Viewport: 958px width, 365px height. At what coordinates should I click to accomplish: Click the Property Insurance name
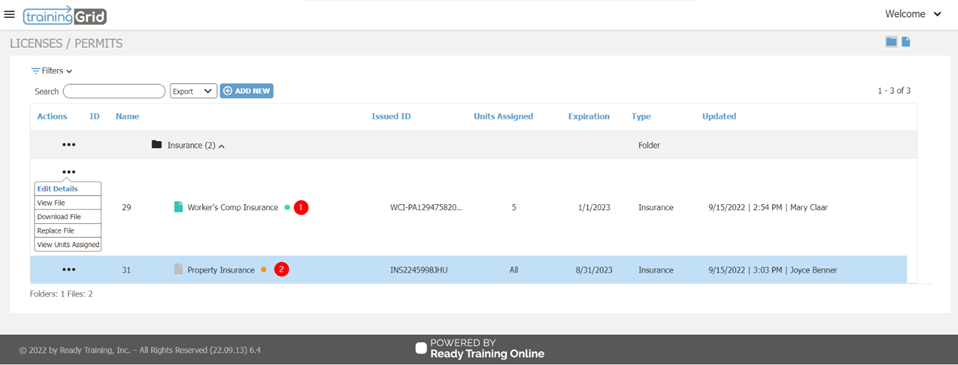click(221, 270)
